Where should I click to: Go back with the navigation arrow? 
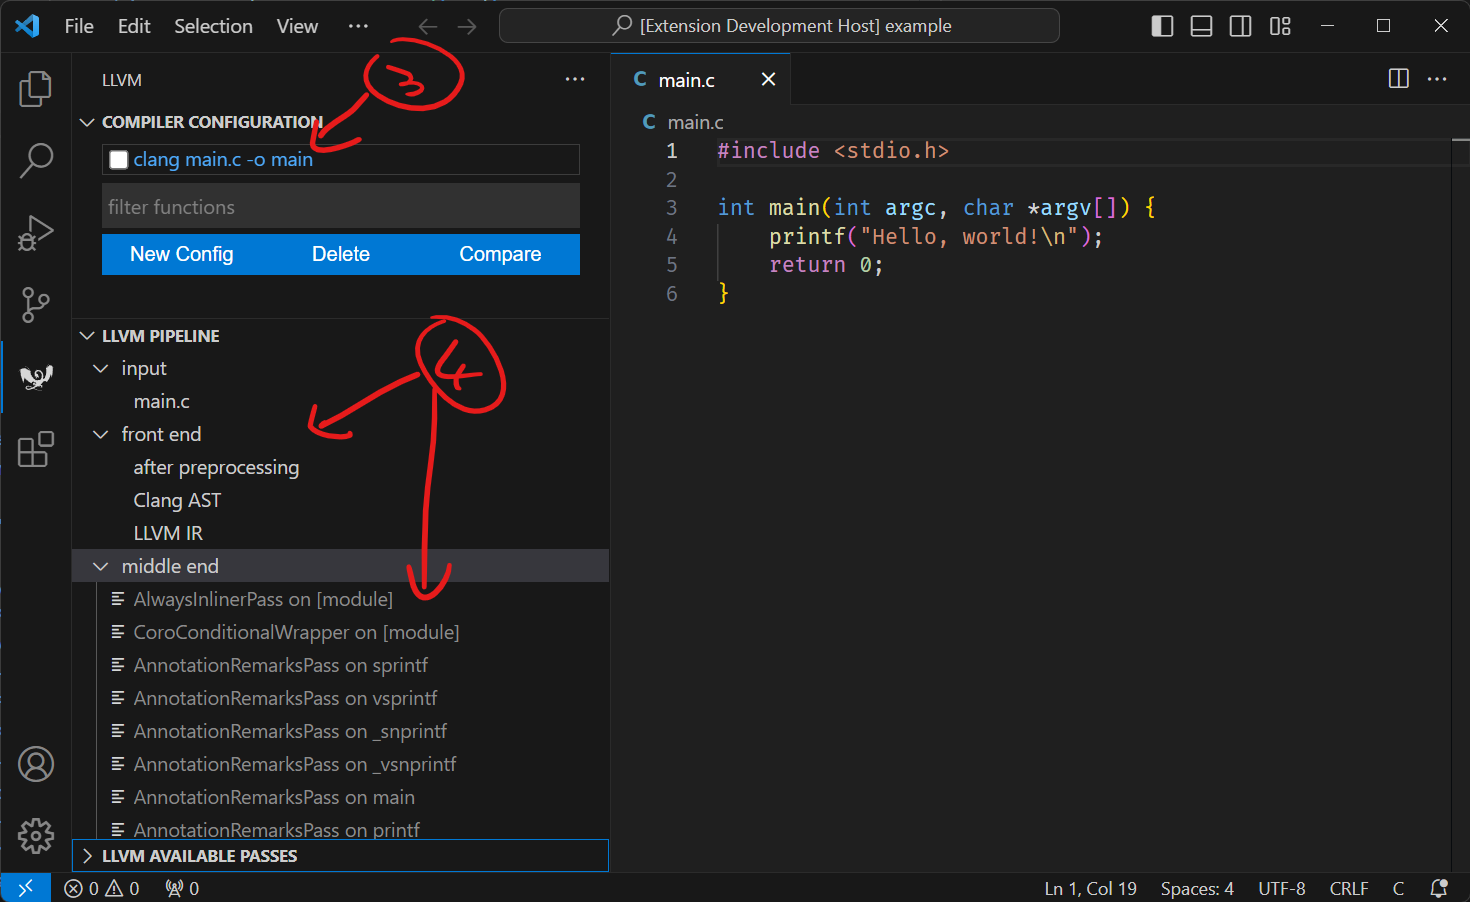point(428,26)
